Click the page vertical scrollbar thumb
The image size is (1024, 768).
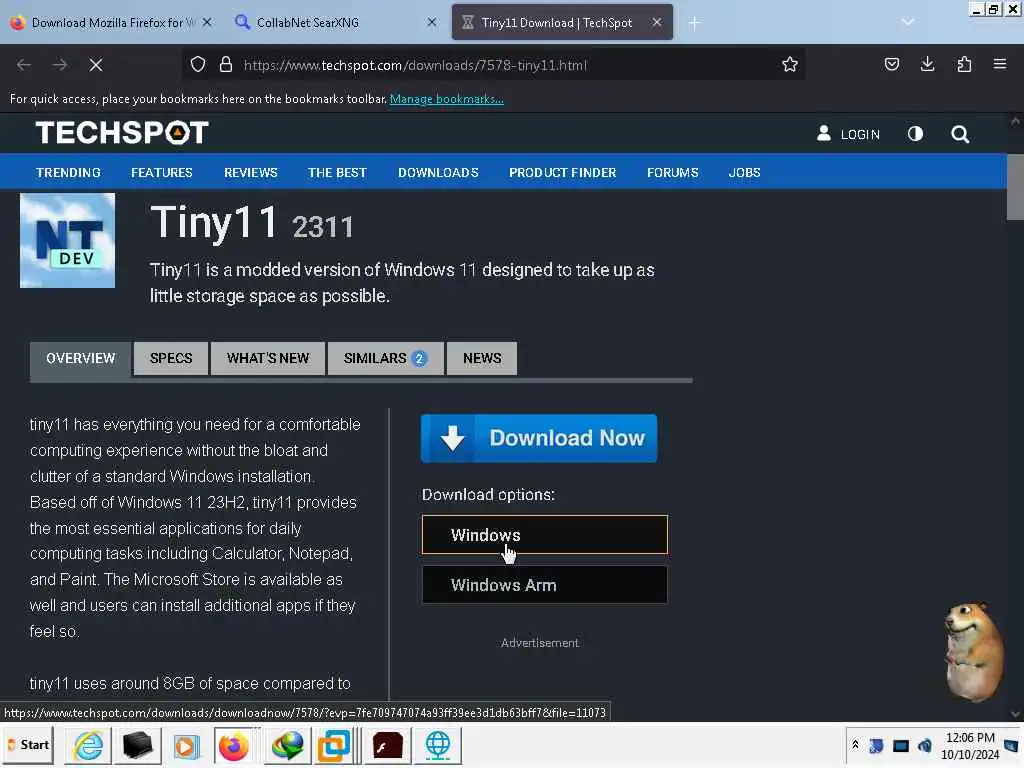coord(1015,187)
